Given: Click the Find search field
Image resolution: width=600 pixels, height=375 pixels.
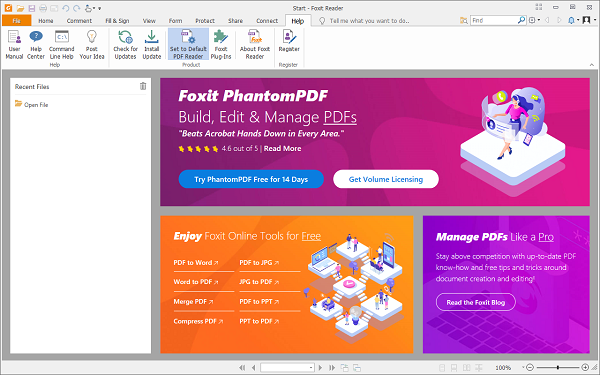Looking at the screenshot, I should pos(494,20).
